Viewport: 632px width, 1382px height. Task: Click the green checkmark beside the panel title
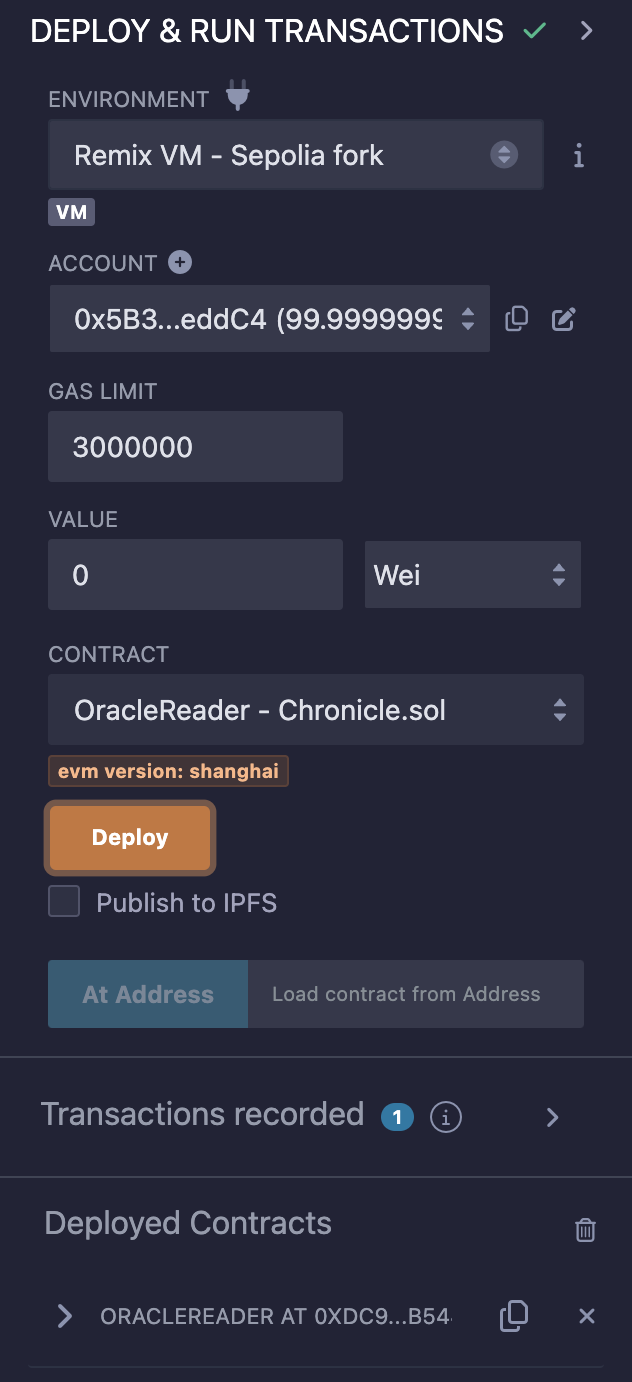coord(535,31)
